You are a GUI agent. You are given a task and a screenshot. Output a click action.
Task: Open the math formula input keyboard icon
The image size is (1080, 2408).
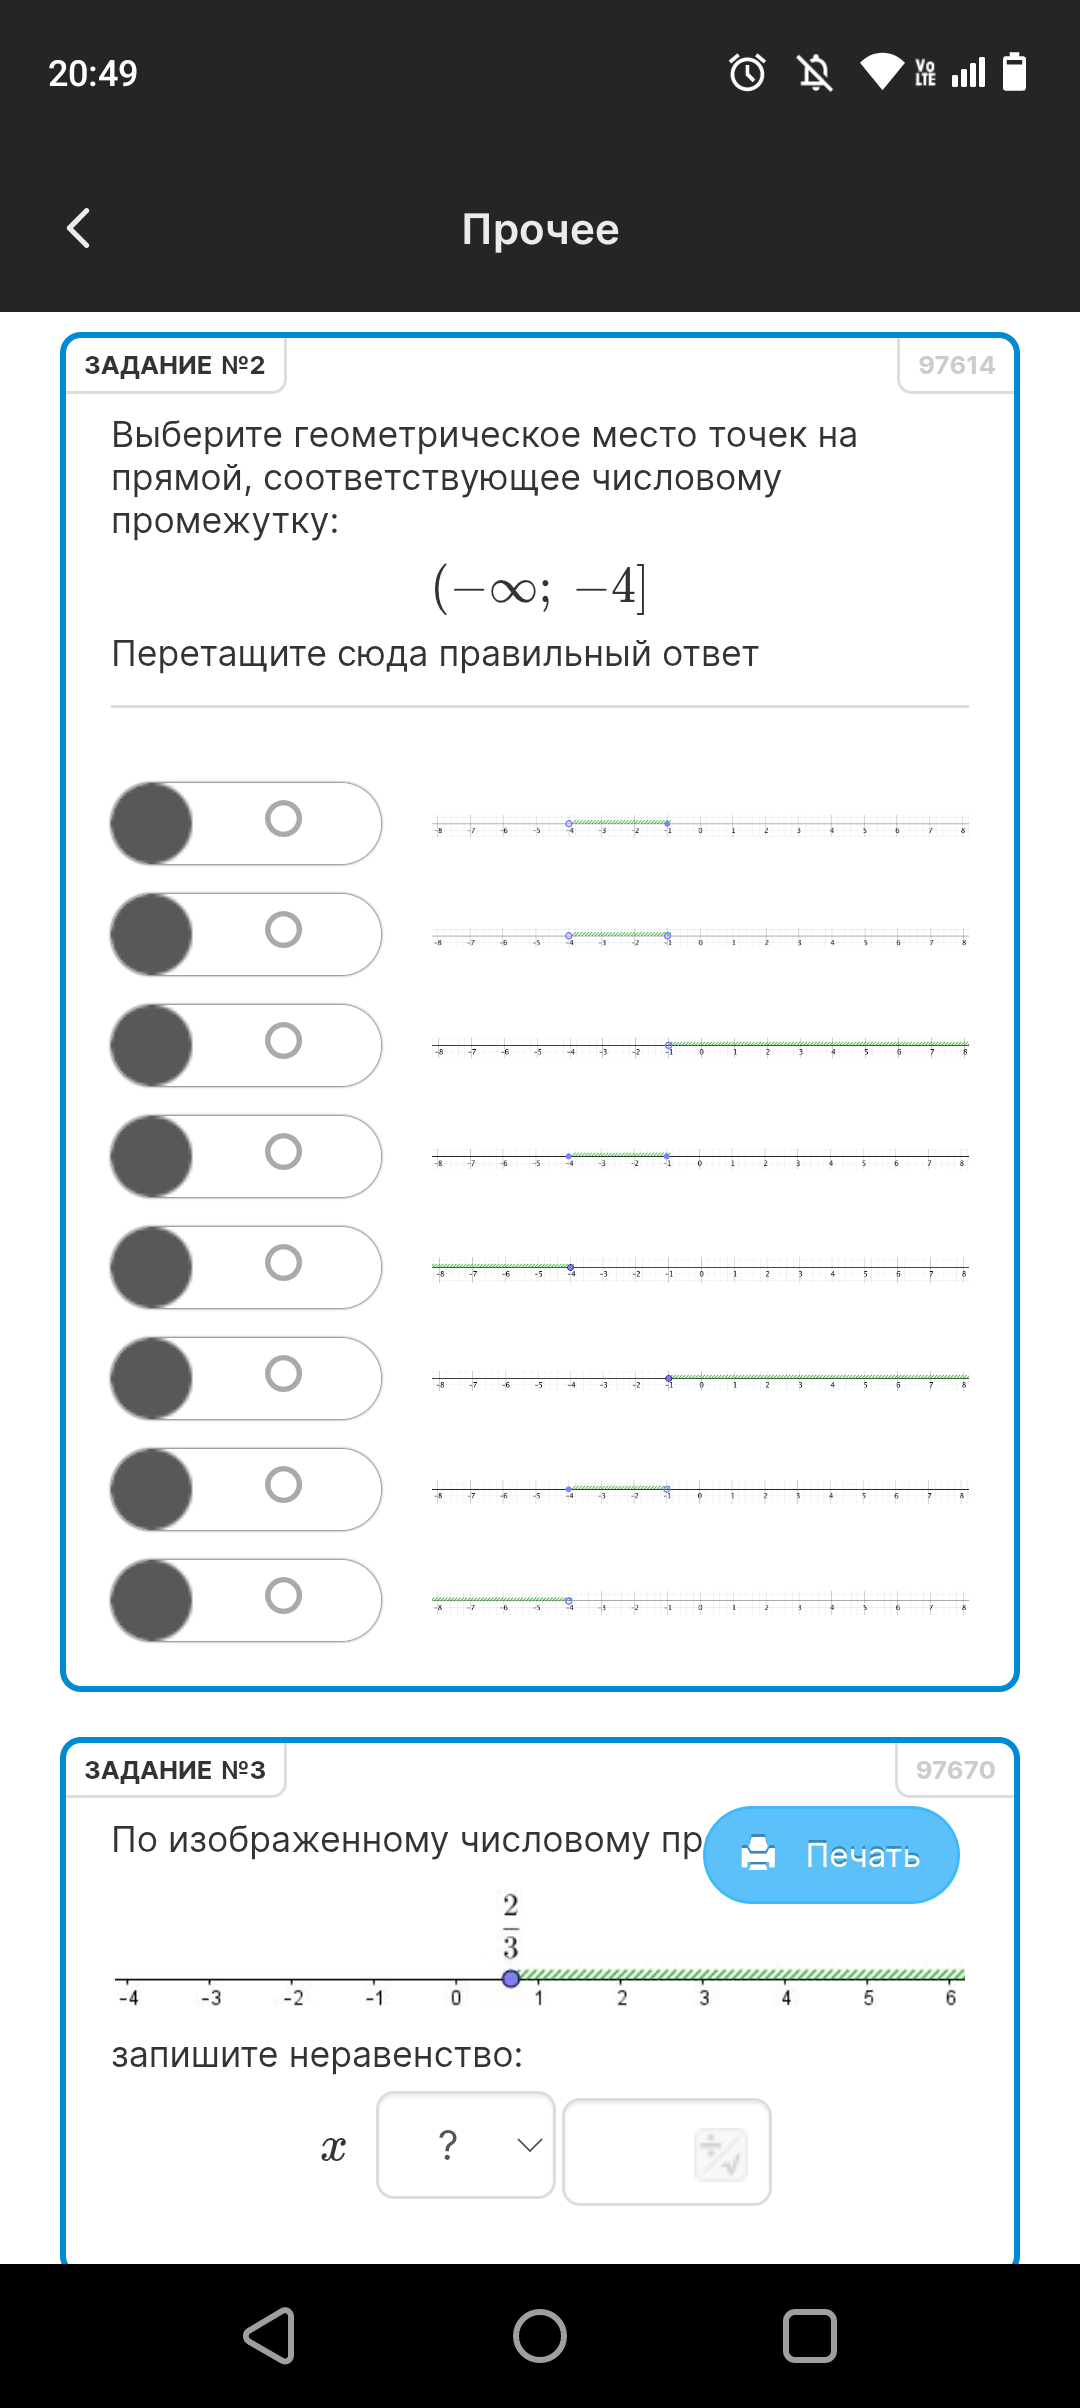point(720,2154)
